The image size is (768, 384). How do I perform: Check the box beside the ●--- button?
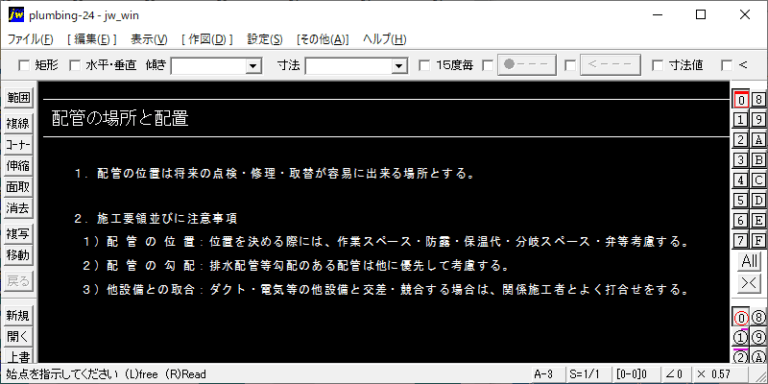tap(487, 65)
